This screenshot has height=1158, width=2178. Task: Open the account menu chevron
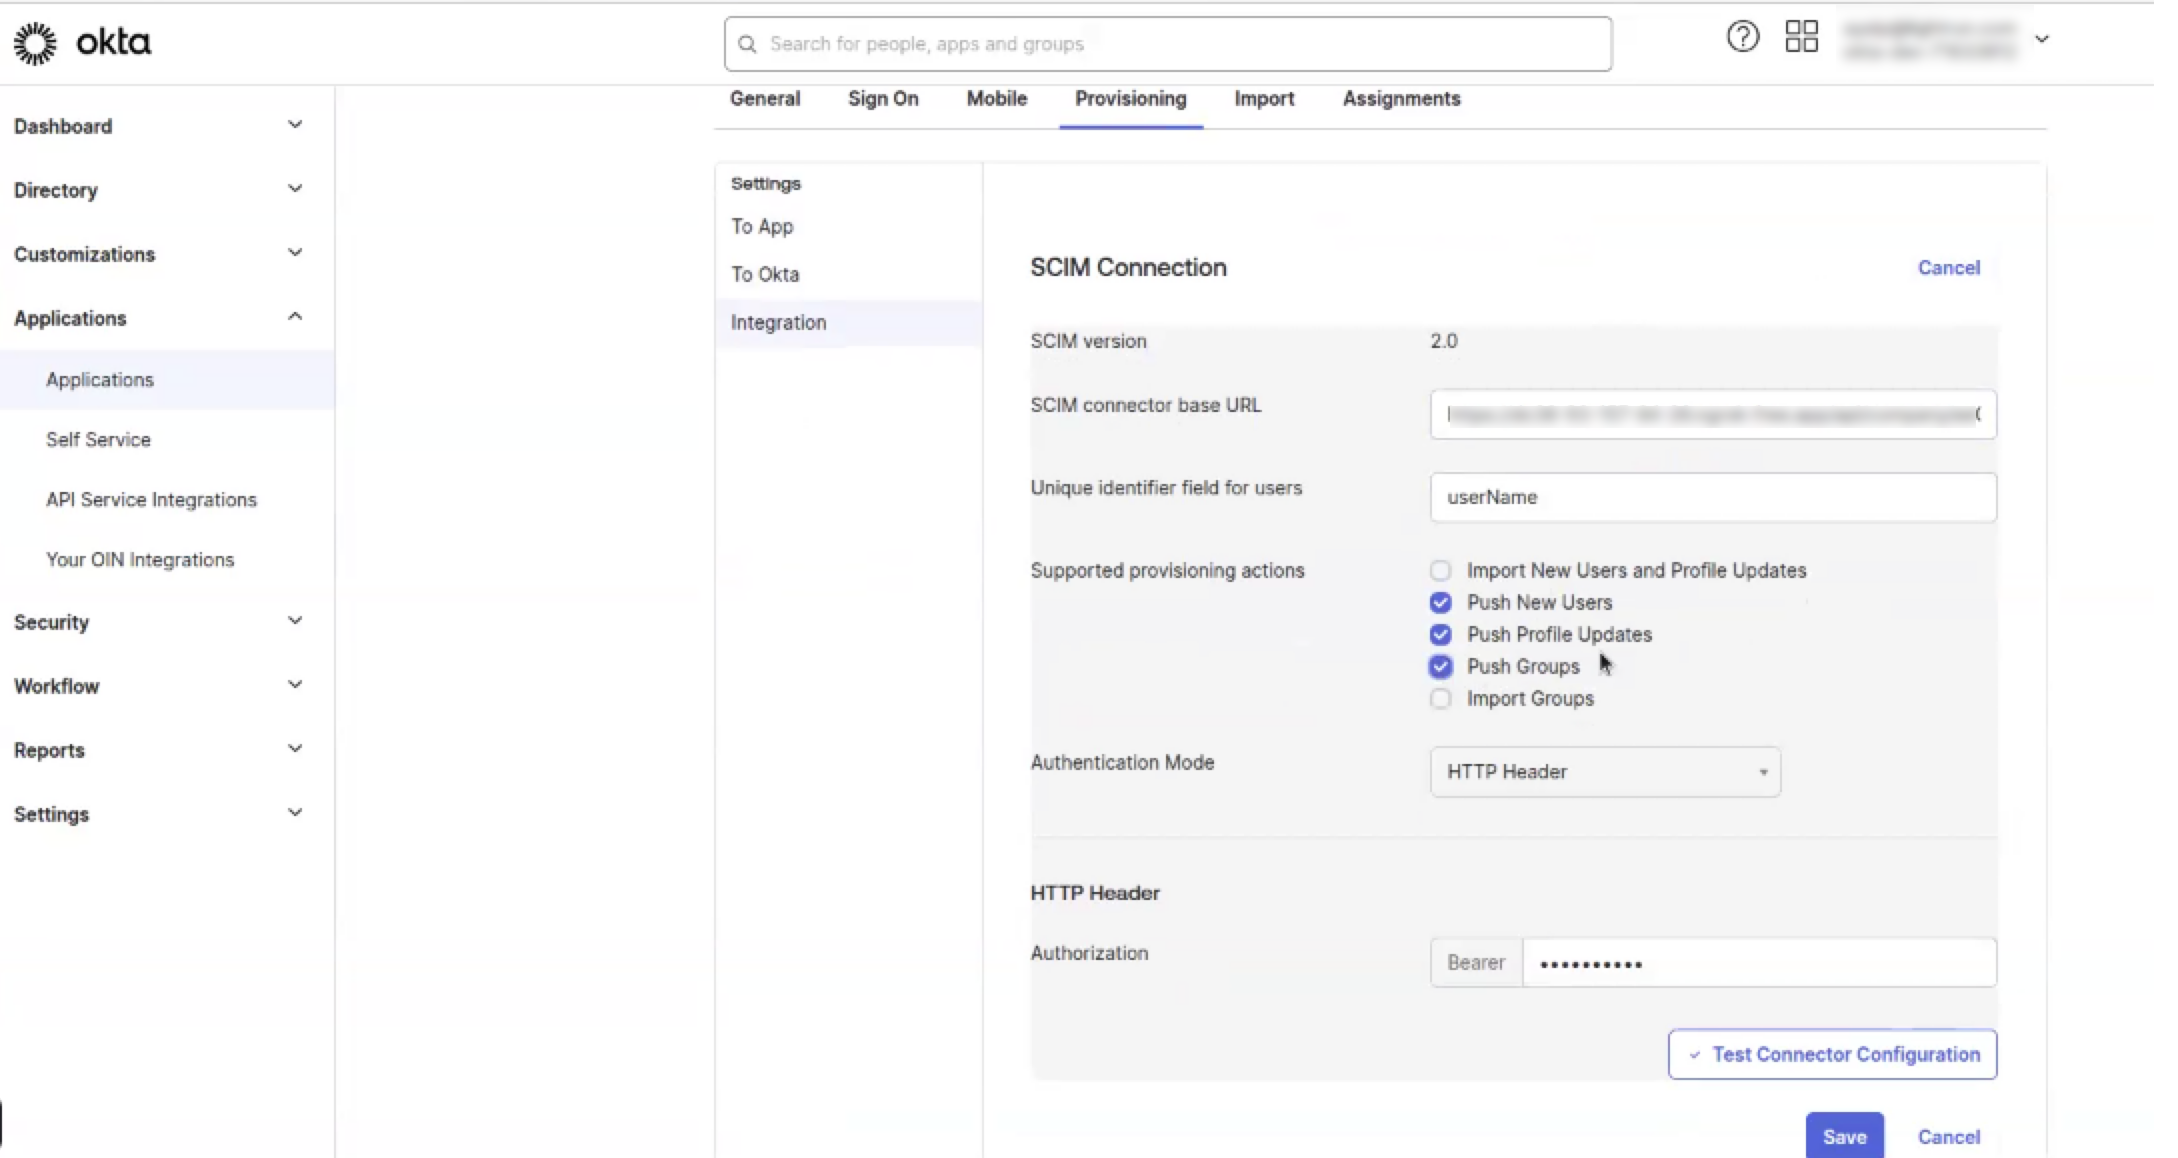point(2042,39)
